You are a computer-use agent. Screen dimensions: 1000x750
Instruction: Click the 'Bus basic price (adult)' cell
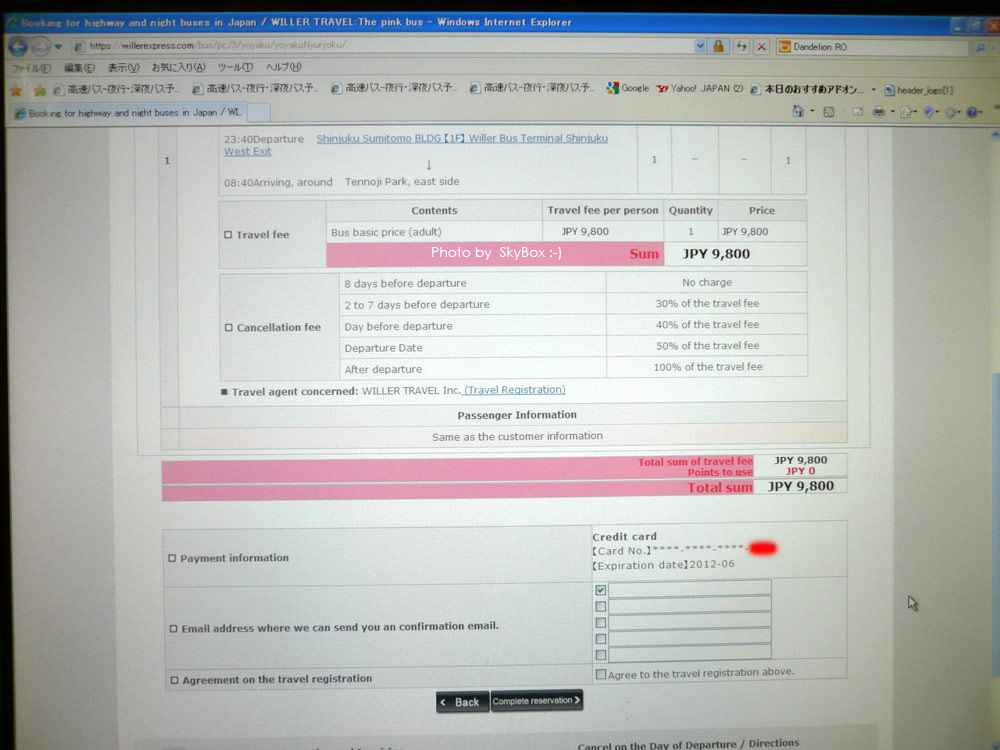click(x=434, y=232)
